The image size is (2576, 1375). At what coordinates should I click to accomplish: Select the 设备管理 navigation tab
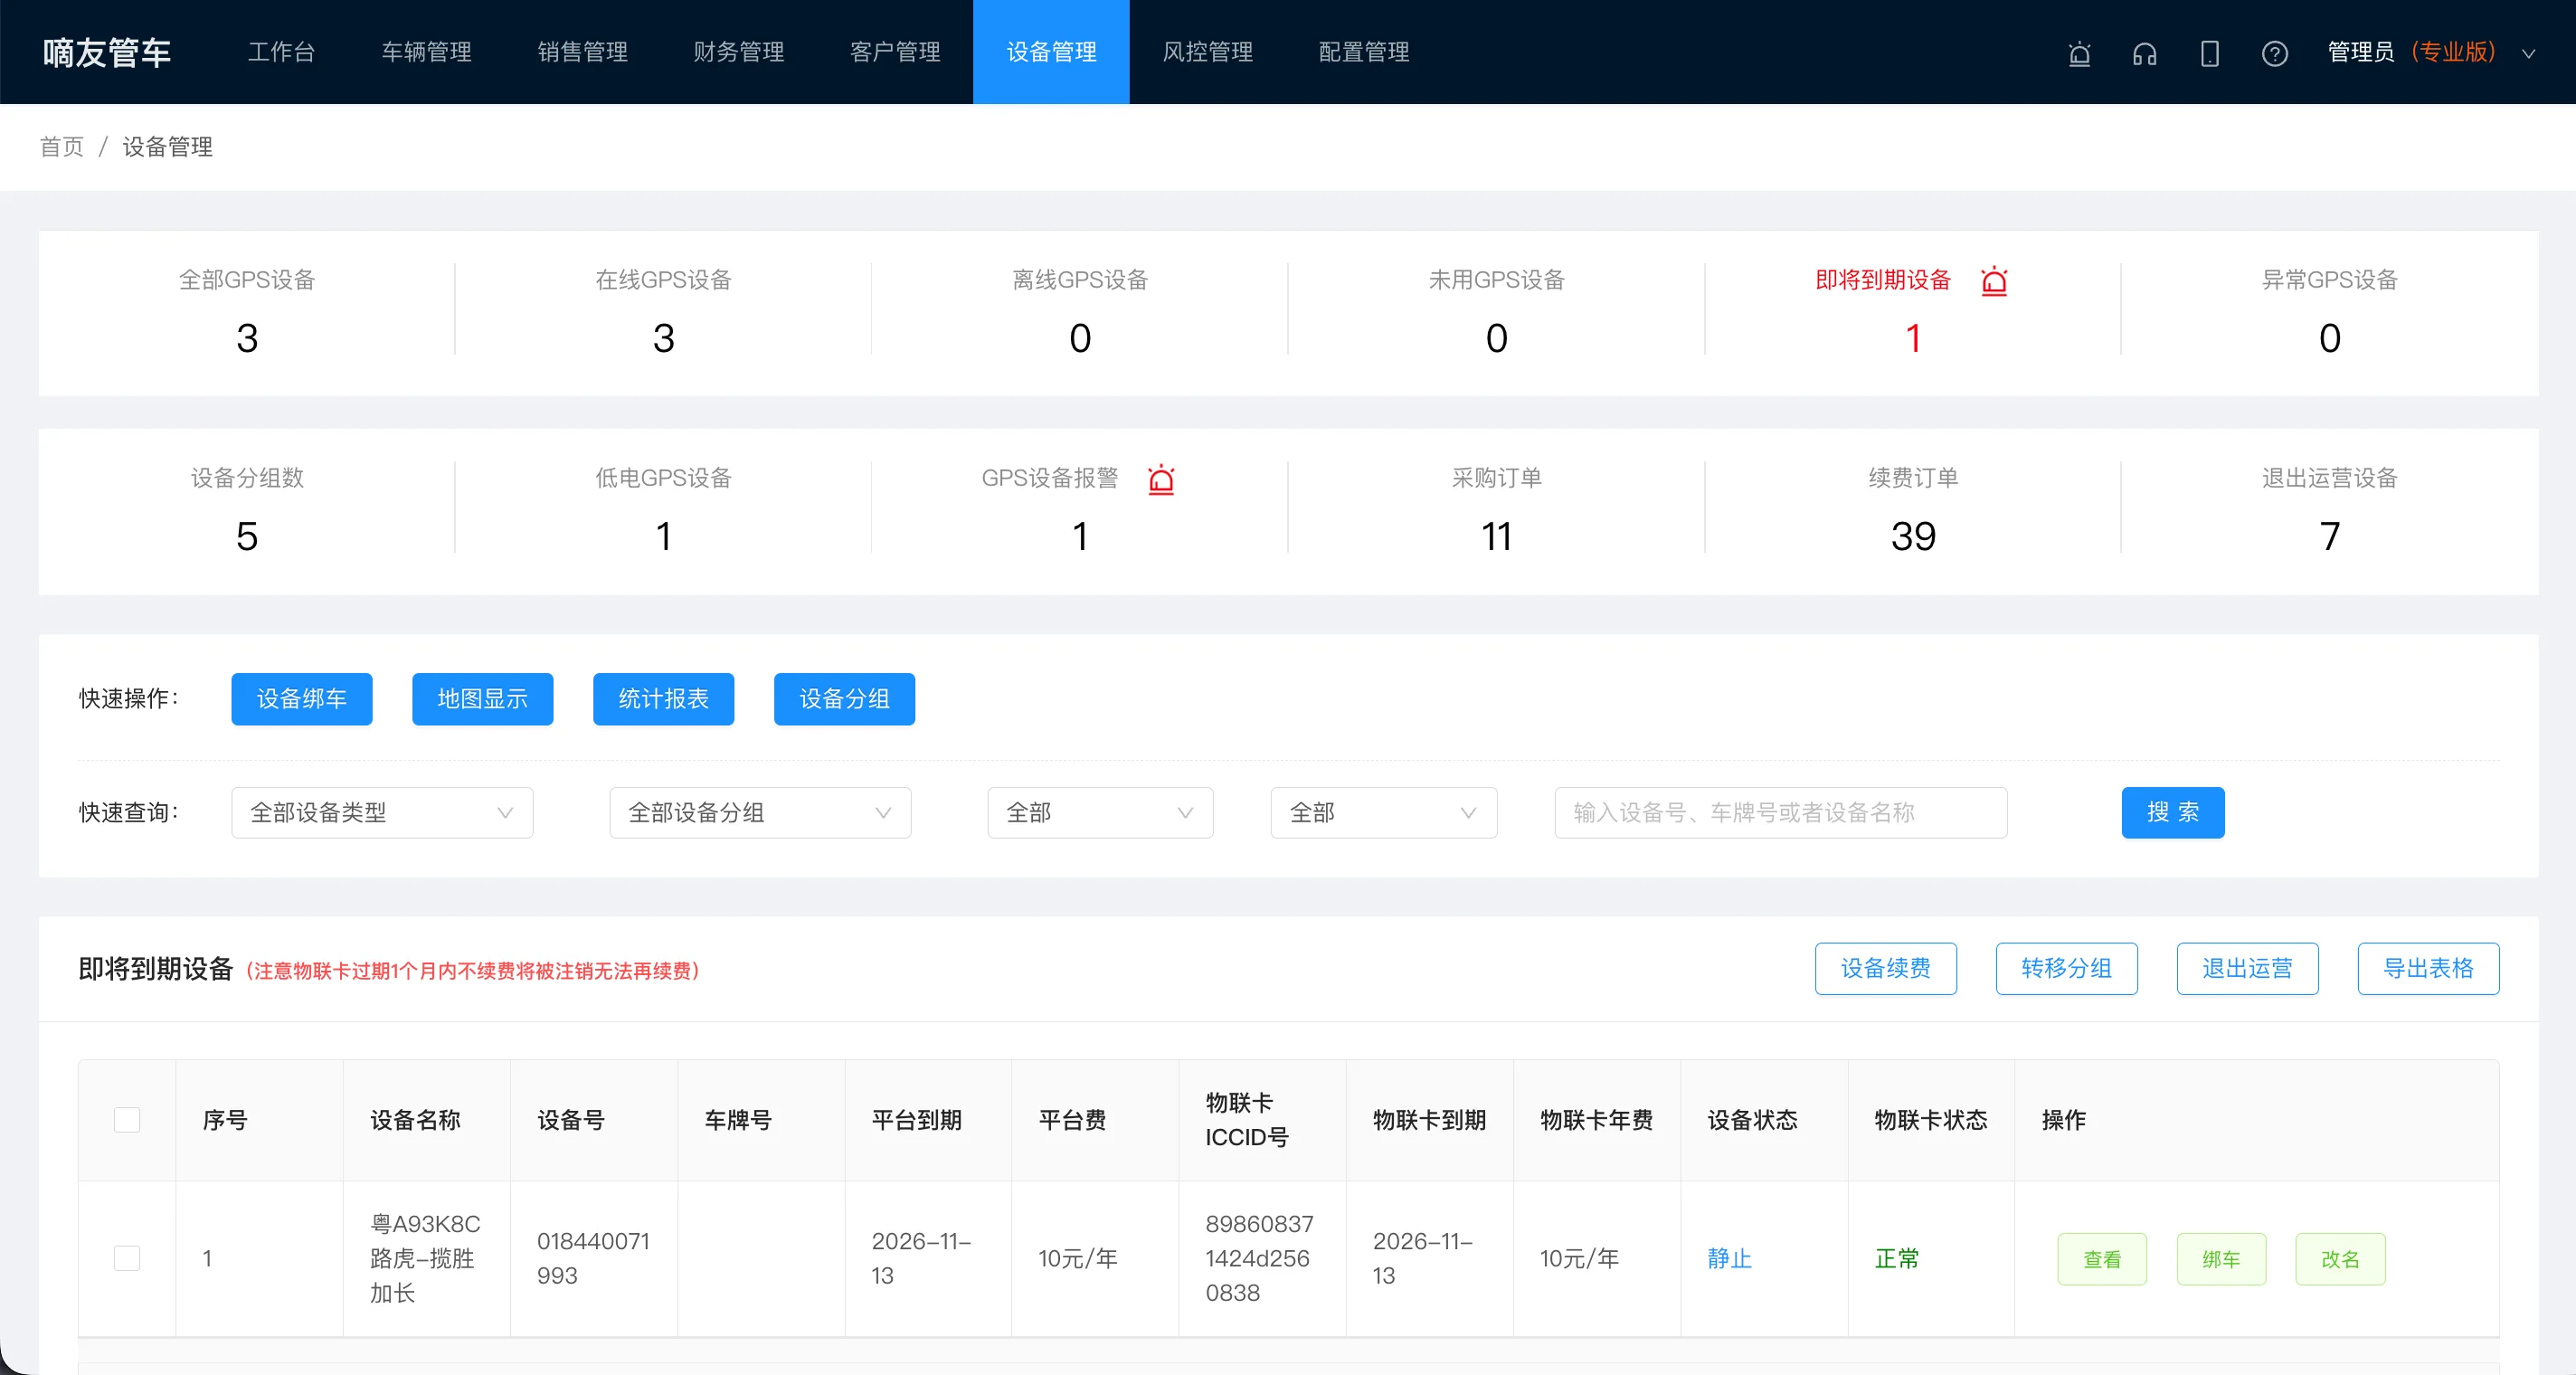click(x=1051, y=52)
